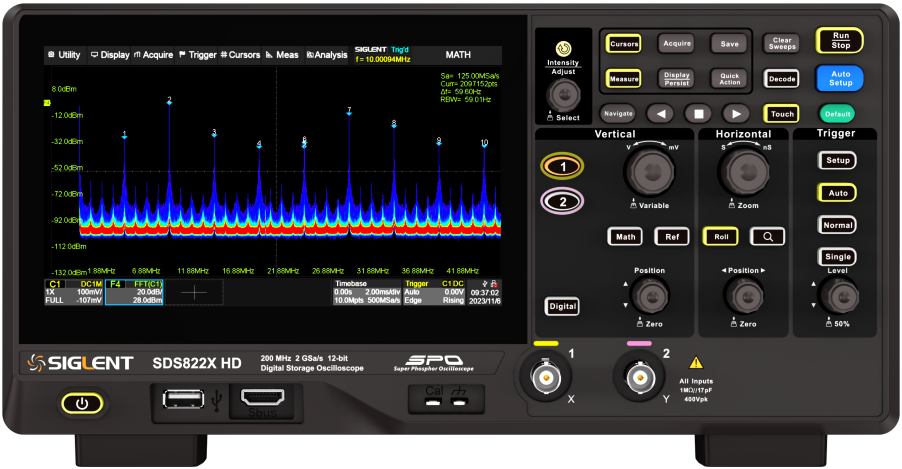902x469 pixels.
Task: Toggle the Touch button
Action: [781, 114]
